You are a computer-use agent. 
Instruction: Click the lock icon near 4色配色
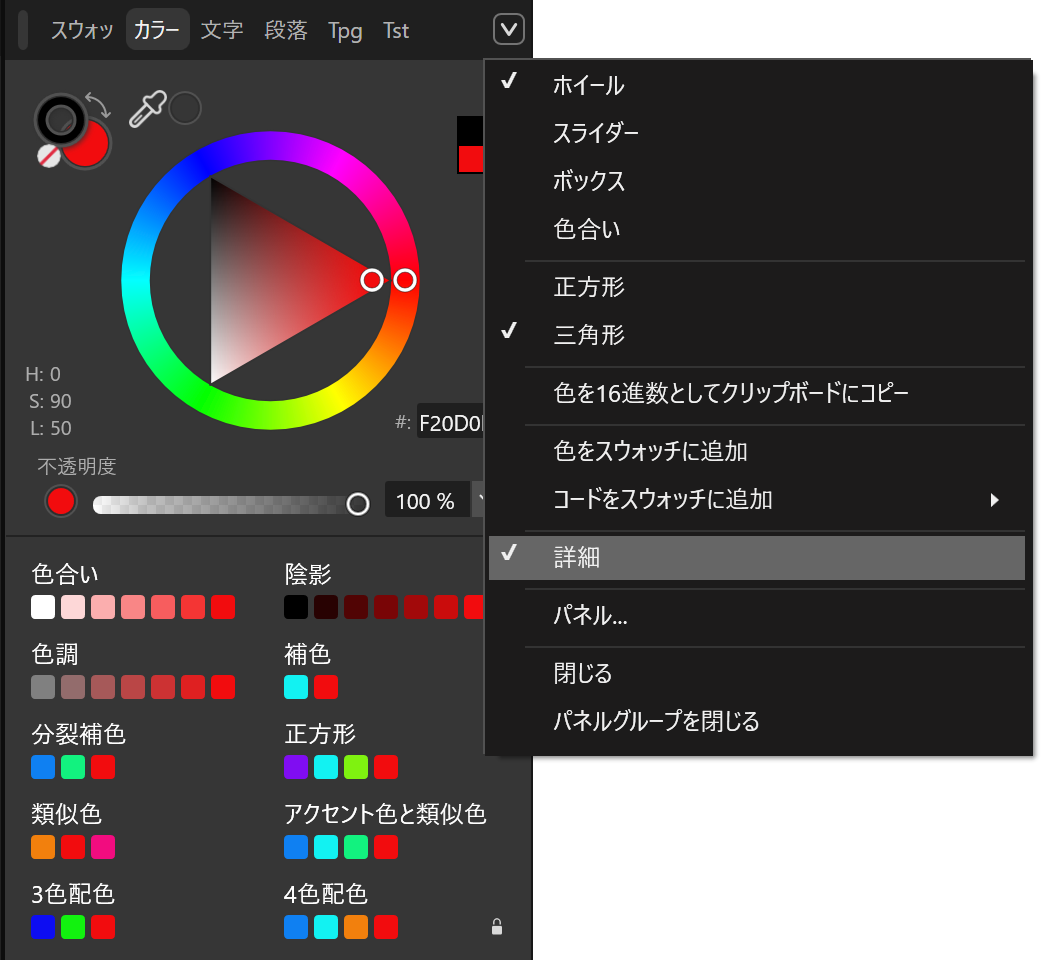pos(497,927)
